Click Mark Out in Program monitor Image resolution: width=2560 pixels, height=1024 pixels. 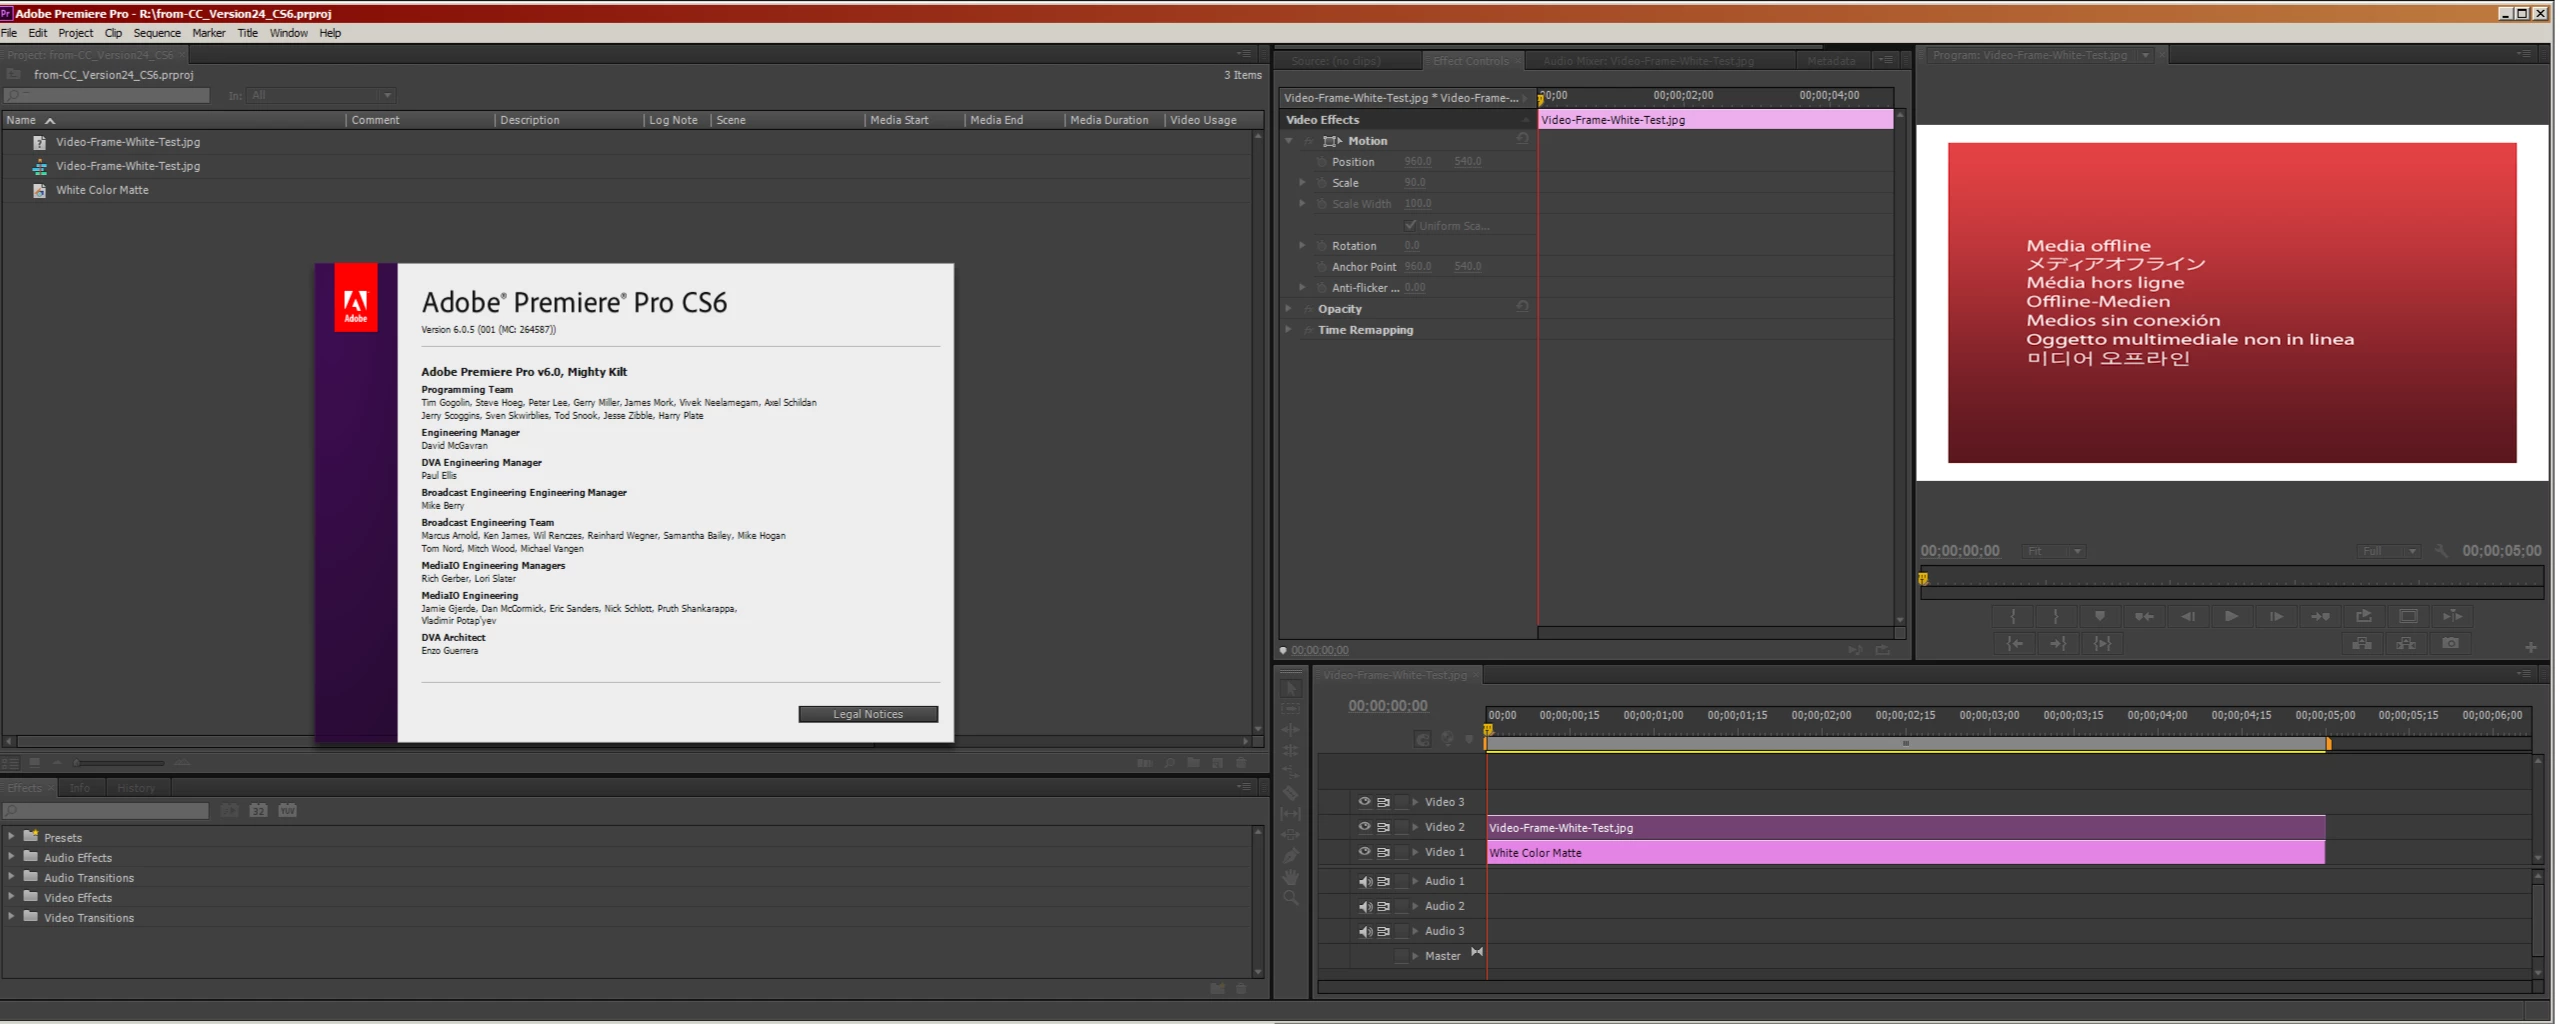[x=2056, y=616]
